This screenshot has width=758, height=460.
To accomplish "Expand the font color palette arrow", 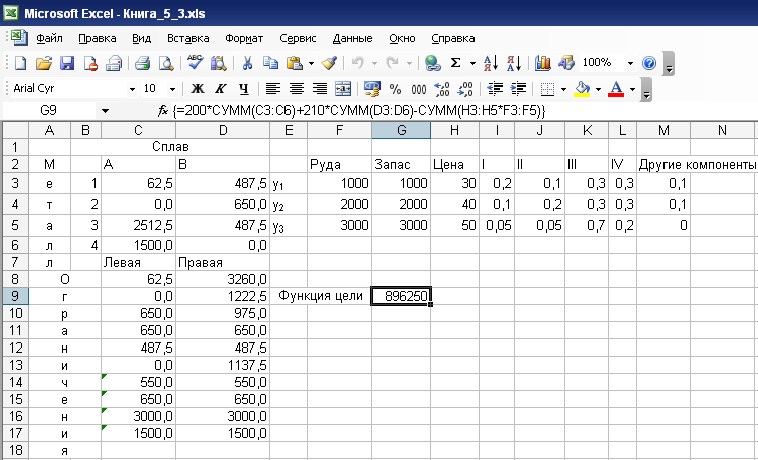I will coord(632,89).
